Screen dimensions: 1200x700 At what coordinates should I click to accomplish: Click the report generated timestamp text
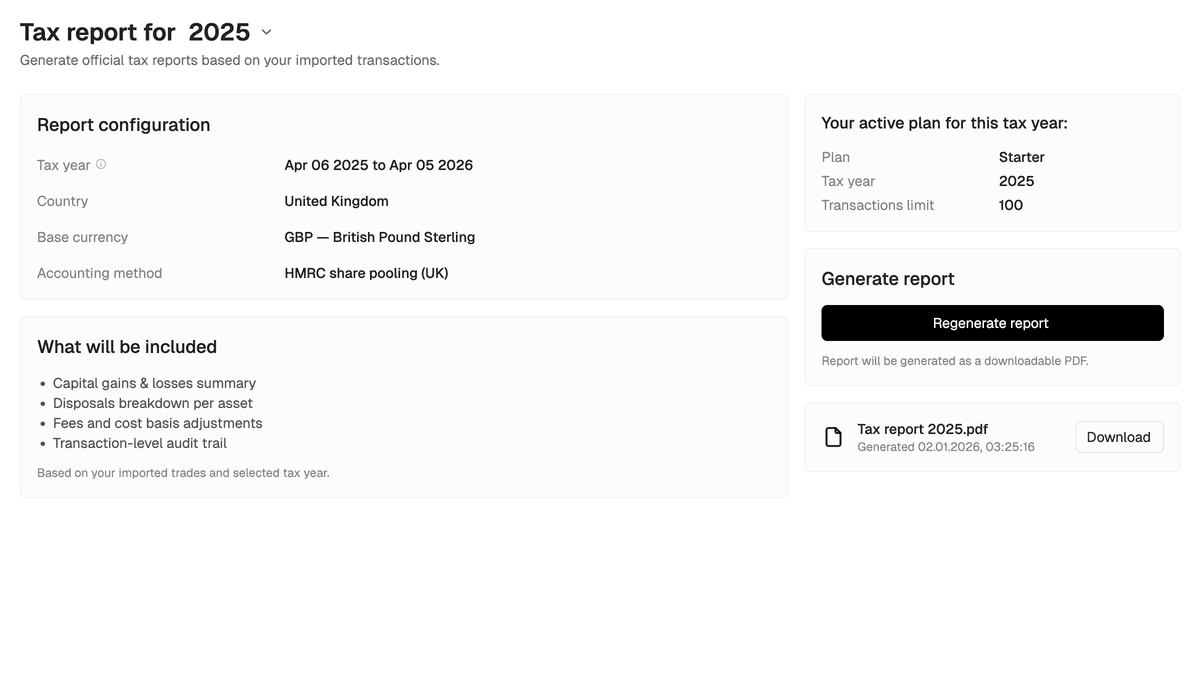tap(945, 447)
